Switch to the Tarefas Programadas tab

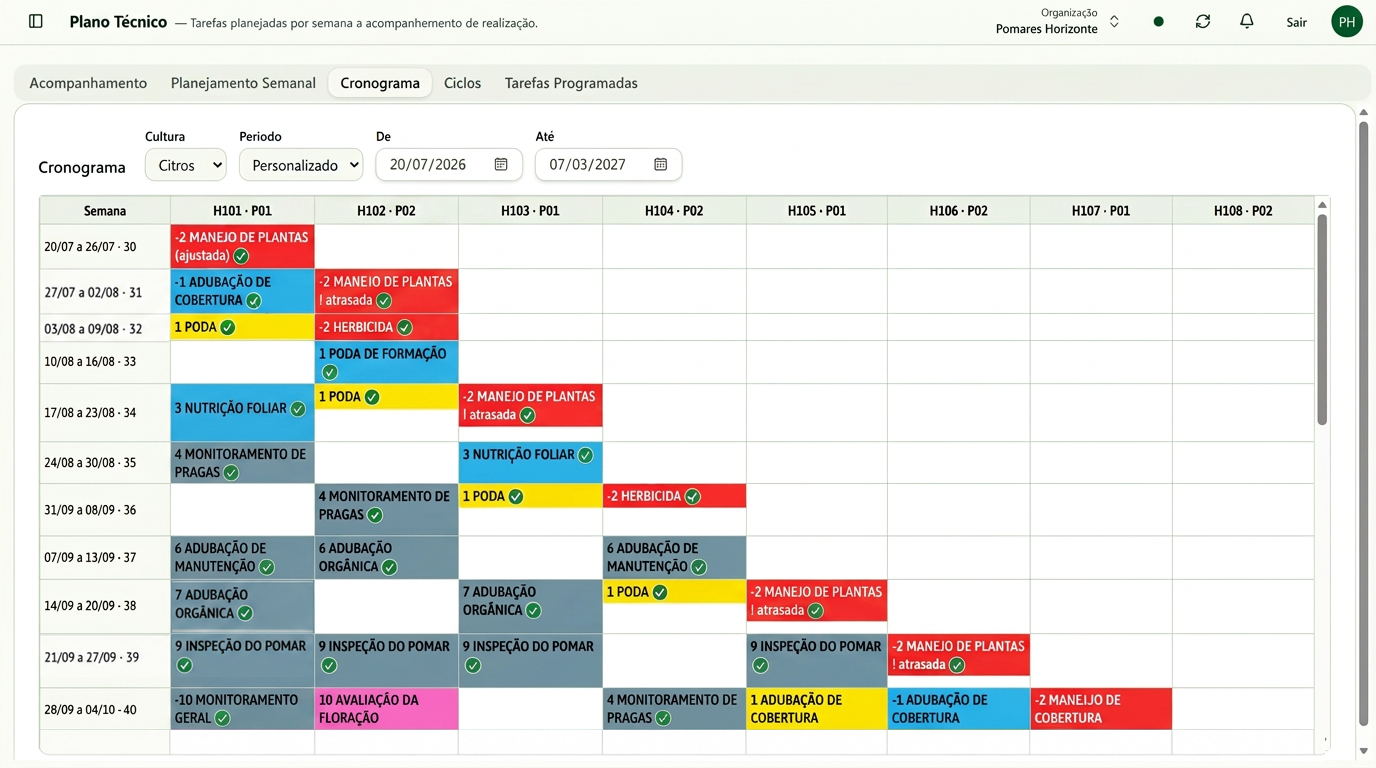(571, 83)
